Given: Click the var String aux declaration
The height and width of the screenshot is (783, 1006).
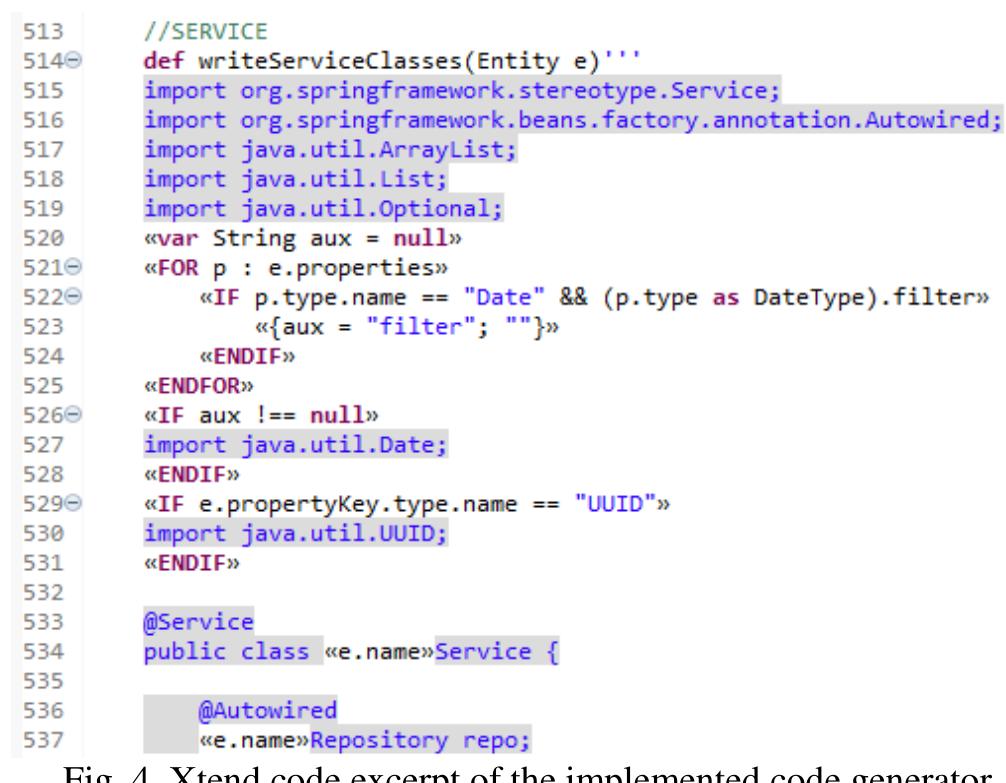Looking at the screenshot, I should pos(302,238).
